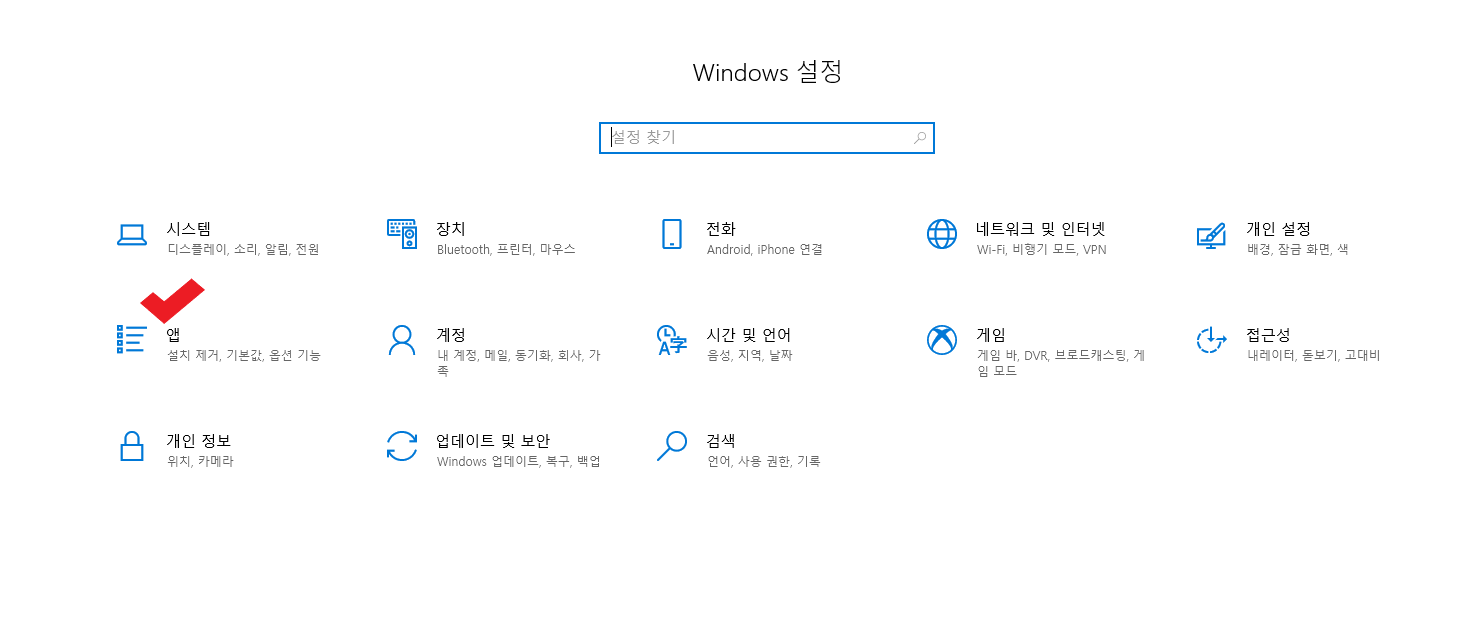The width and height of the screenshot is (1481, 621).
Task: Click the text '배경, 잠금 화면, 색'
Action: pos(1297,250)
